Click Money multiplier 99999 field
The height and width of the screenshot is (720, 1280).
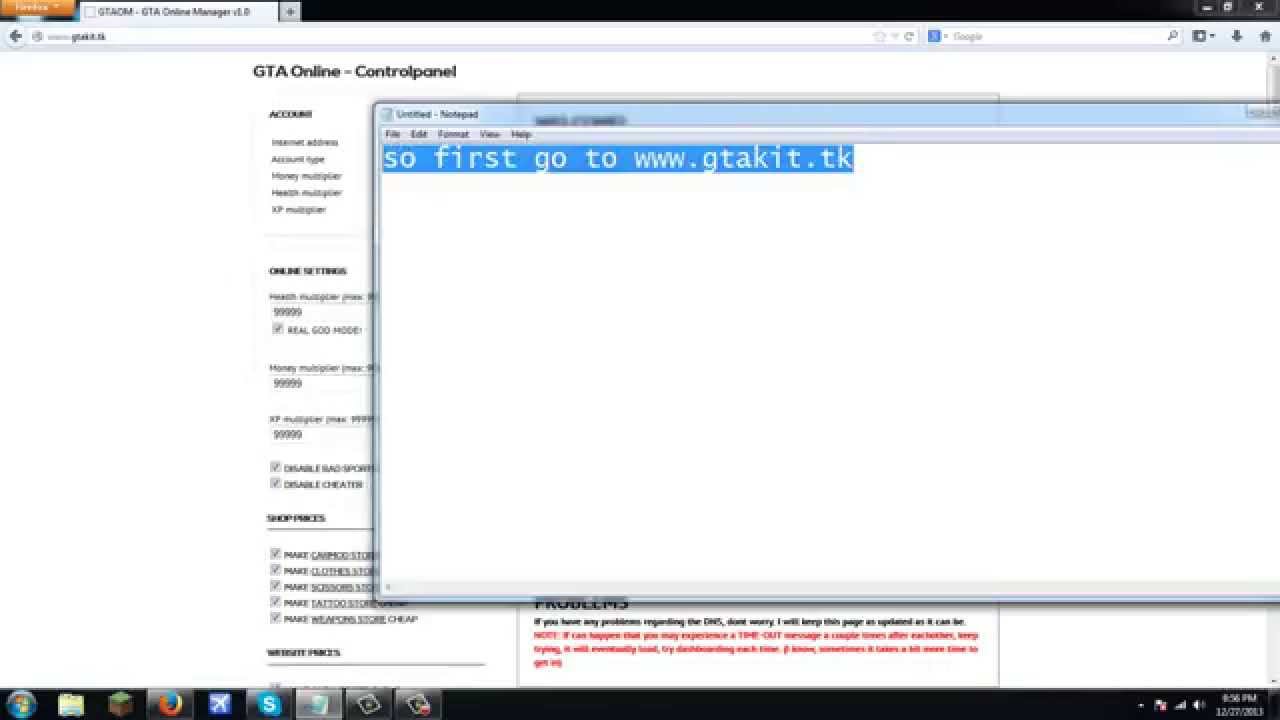322,383
